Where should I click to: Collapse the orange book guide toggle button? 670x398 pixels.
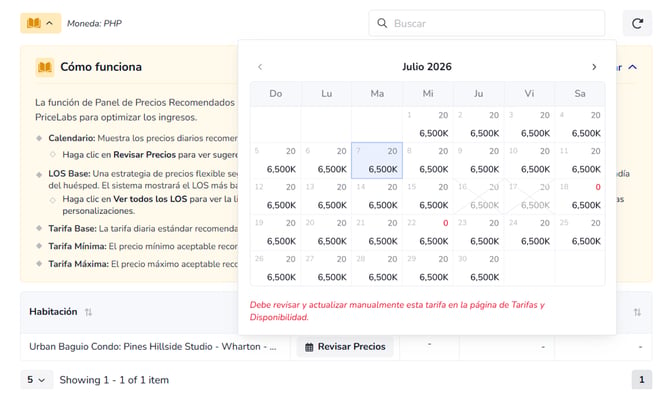[41, 23]
